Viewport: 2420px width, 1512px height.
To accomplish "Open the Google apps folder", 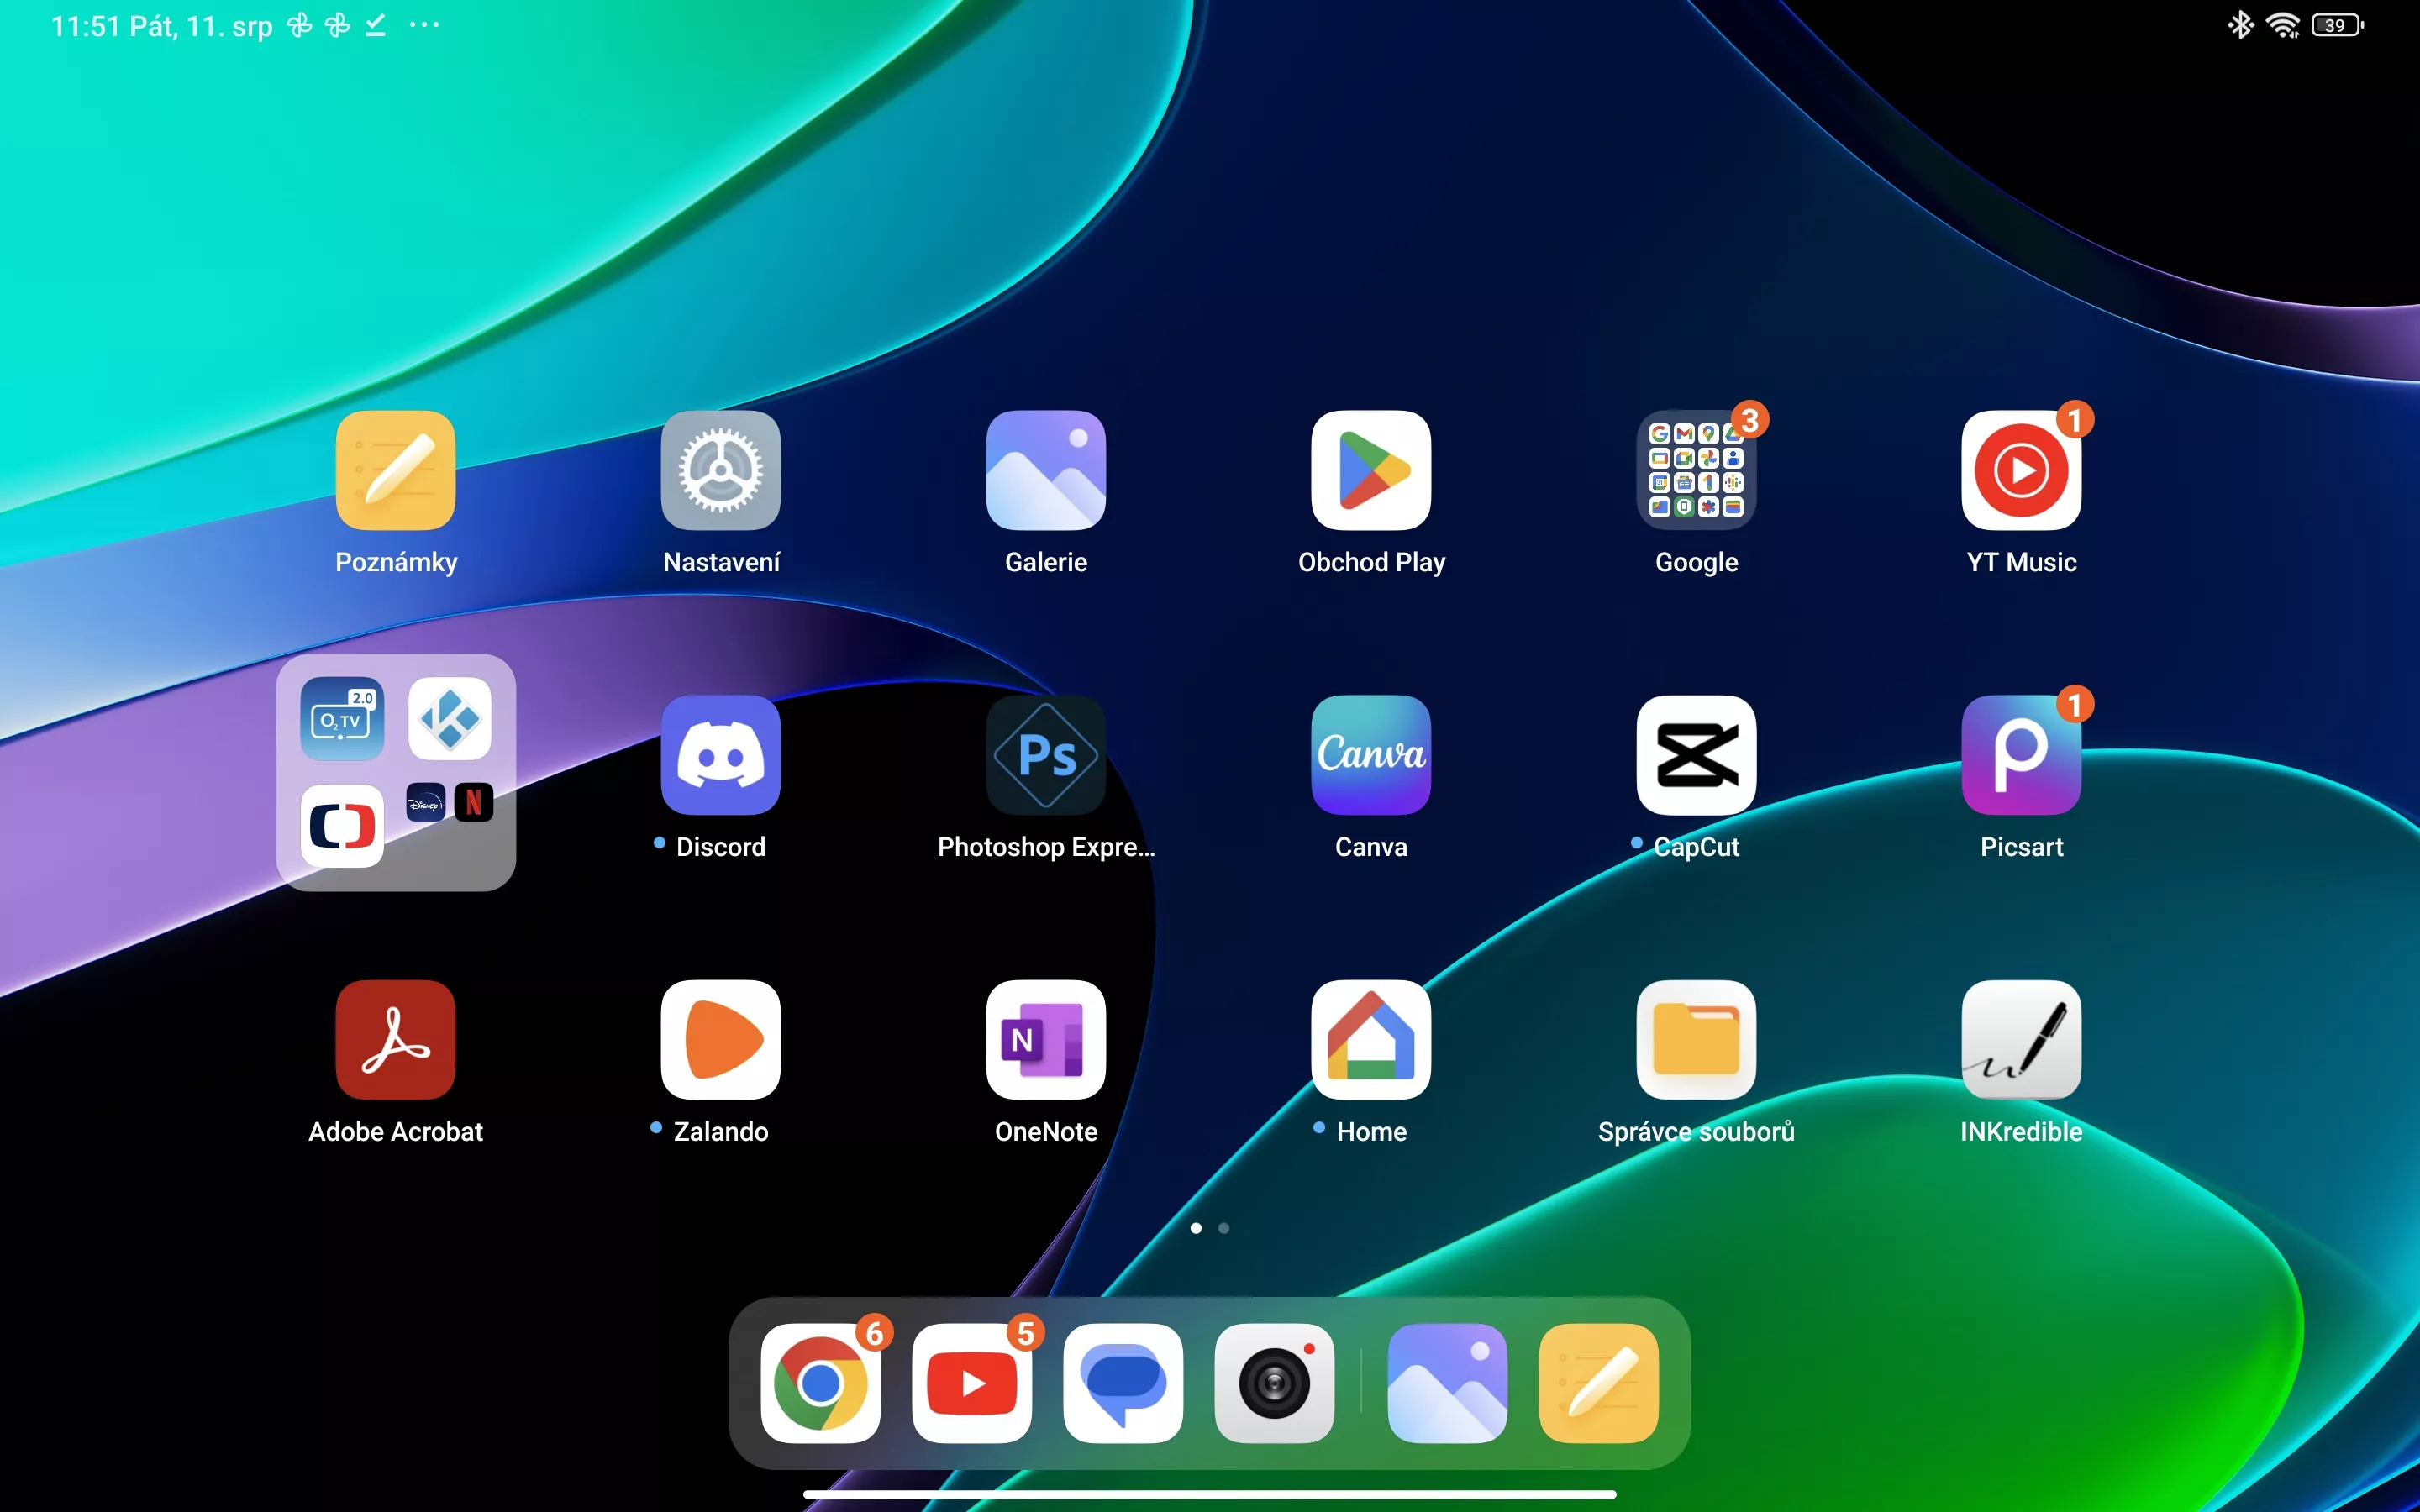I will point(1696,470).
